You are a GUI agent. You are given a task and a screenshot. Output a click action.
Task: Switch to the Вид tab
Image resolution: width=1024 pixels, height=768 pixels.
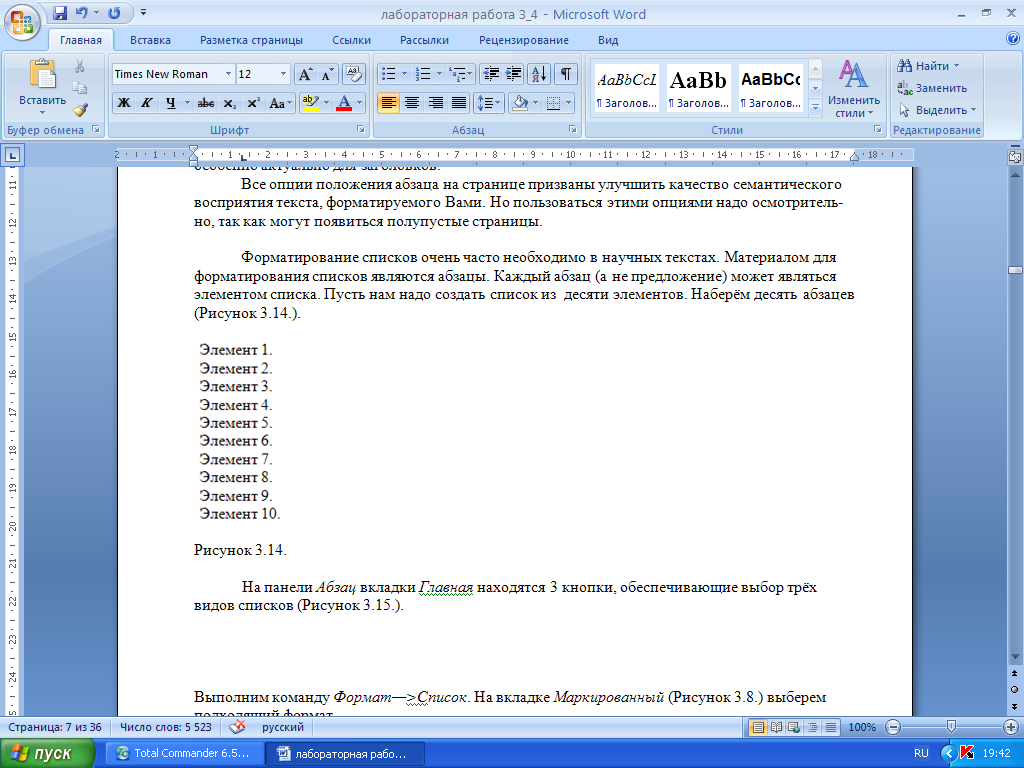tap(608, 40)
